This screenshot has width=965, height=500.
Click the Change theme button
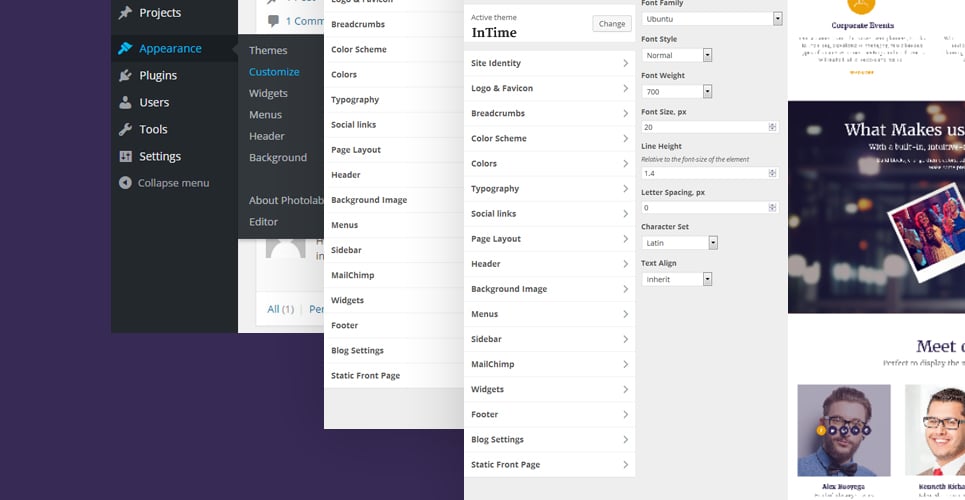tap(612, 24)
